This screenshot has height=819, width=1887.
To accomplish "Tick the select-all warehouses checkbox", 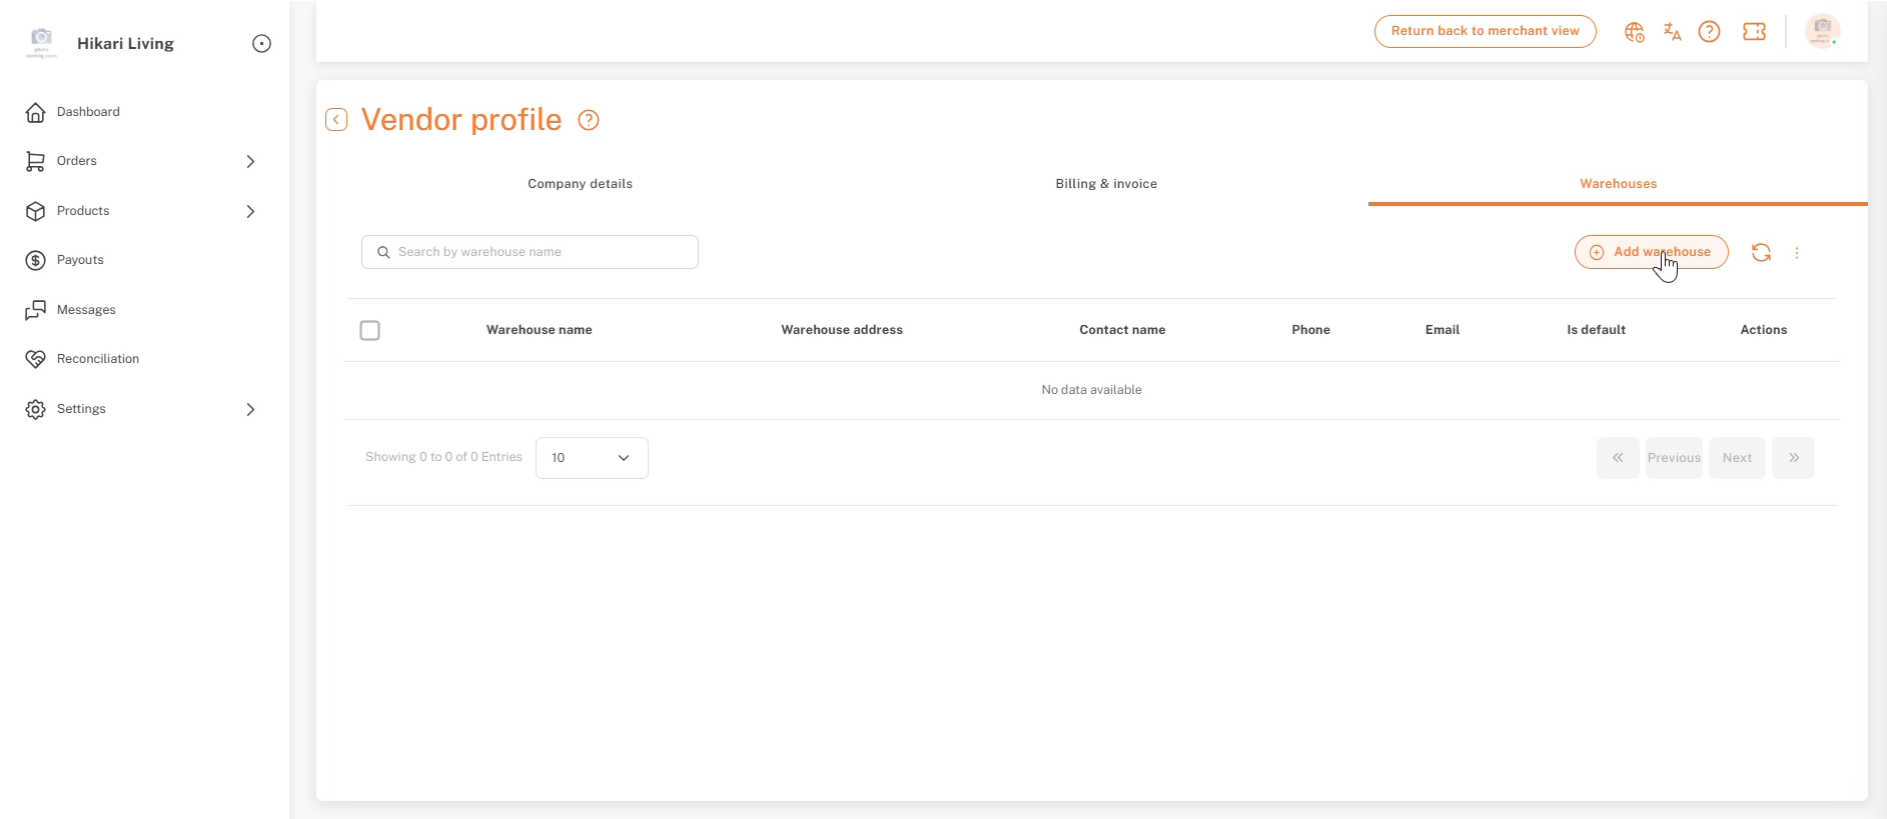I will [370, 330].
